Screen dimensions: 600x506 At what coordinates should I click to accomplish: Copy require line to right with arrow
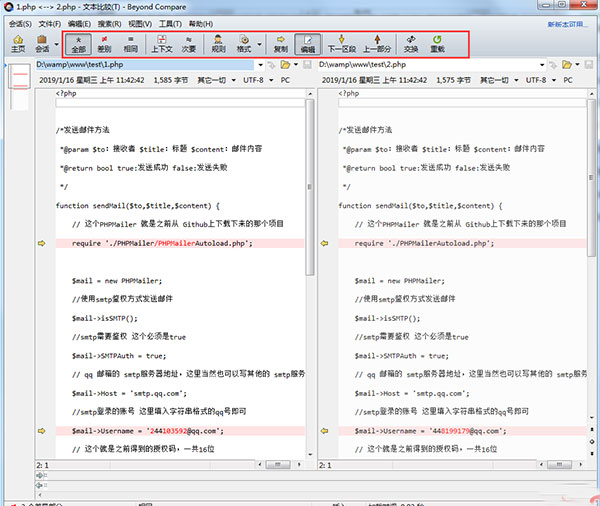[41, 243]
